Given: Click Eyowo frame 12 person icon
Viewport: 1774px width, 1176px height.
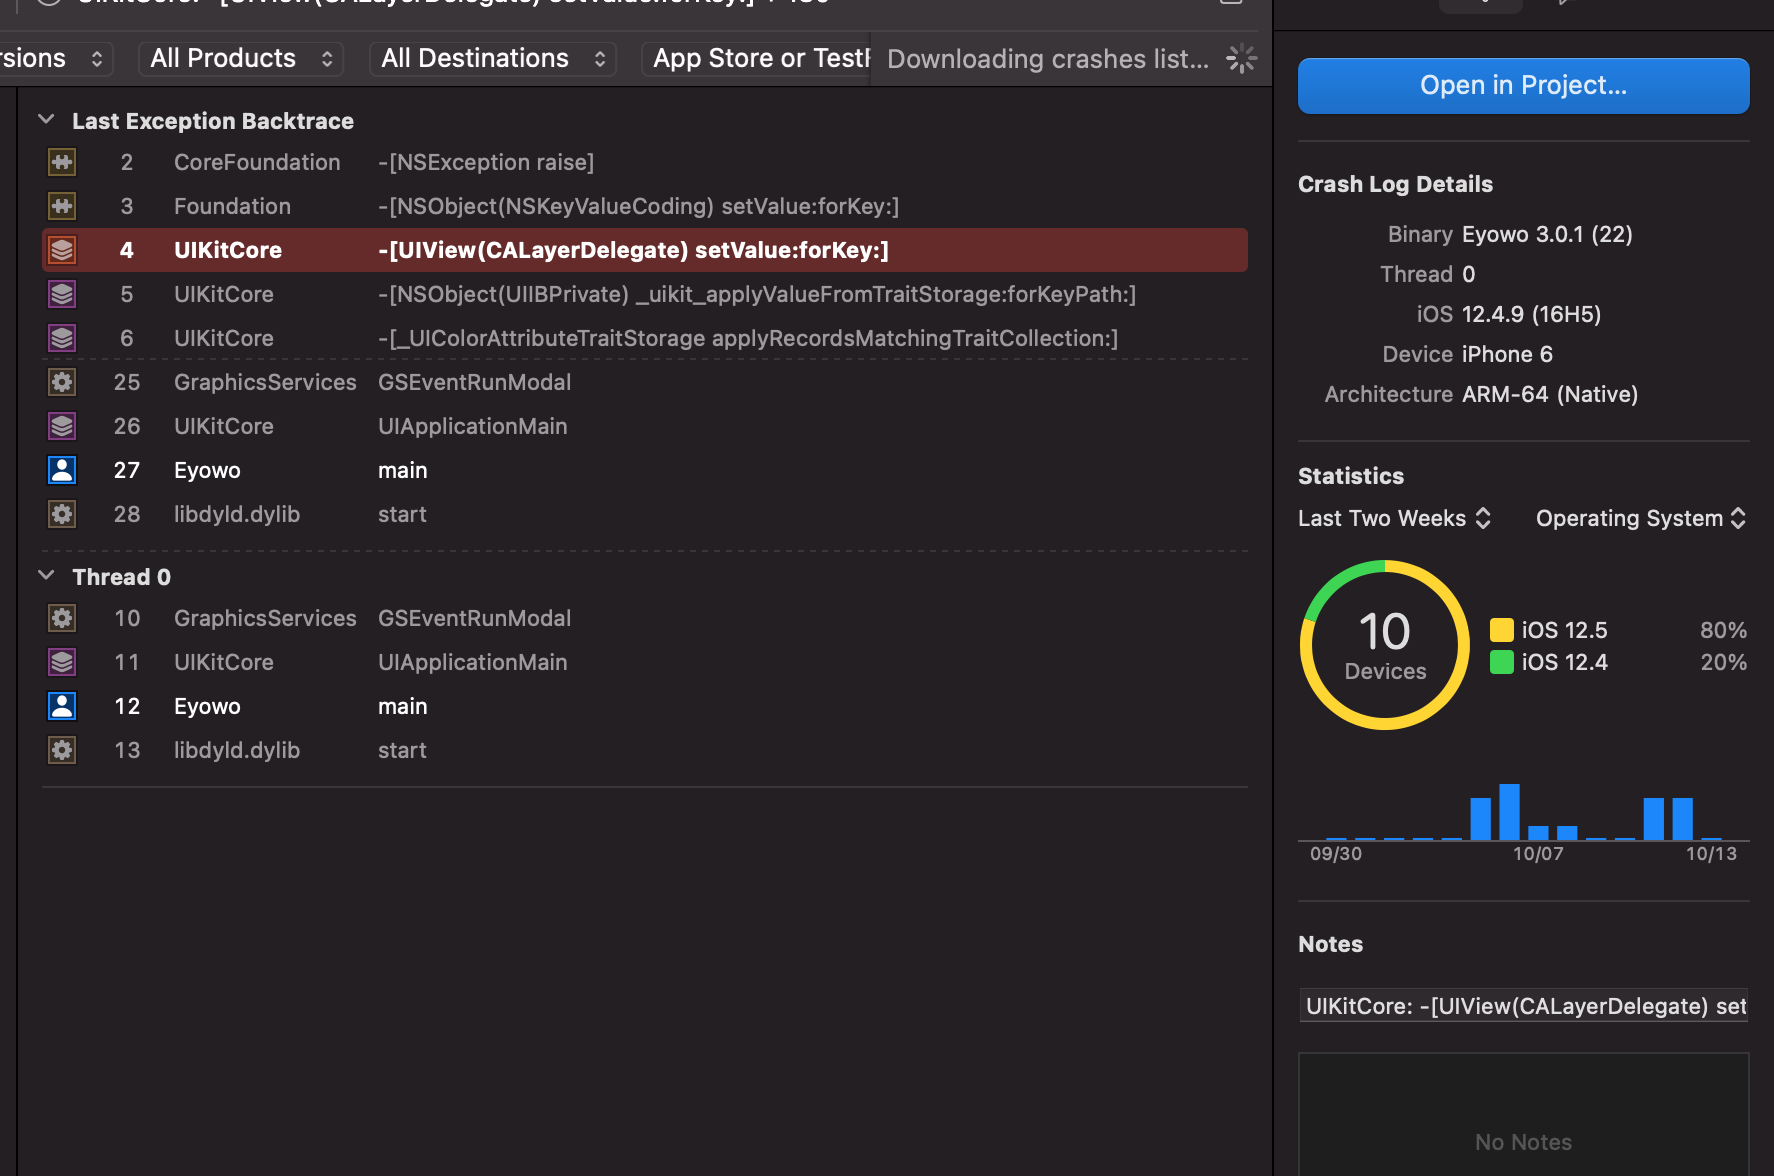Looking at the screenshot, I should tap(62, 706).
